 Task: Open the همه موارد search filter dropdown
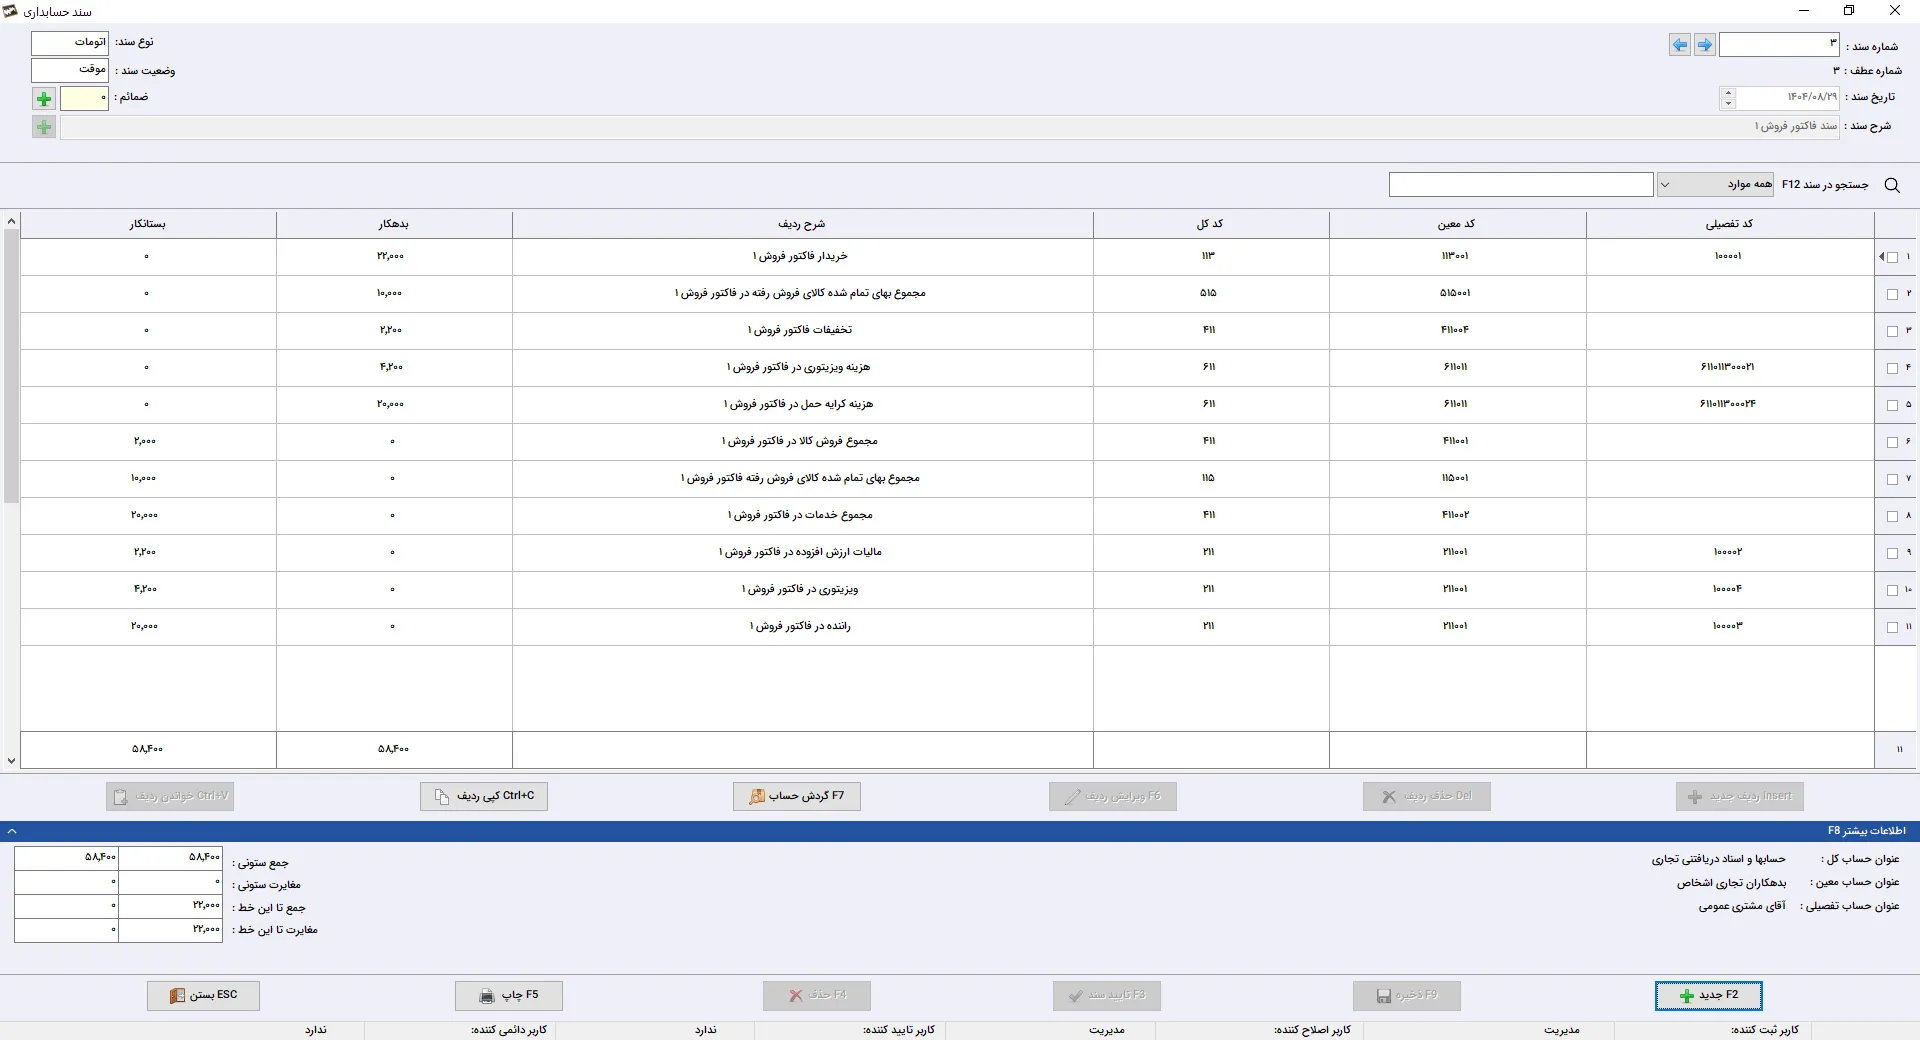coord(1716,184)
